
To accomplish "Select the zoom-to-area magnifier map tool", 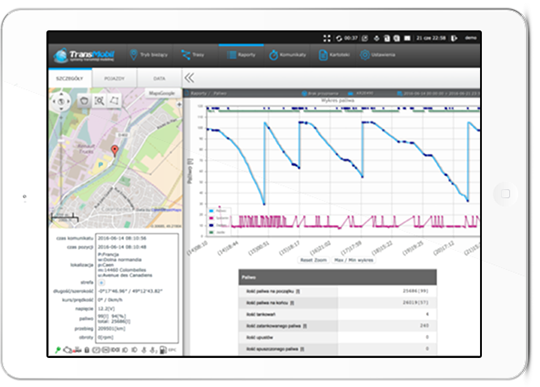I will (99, 101).
